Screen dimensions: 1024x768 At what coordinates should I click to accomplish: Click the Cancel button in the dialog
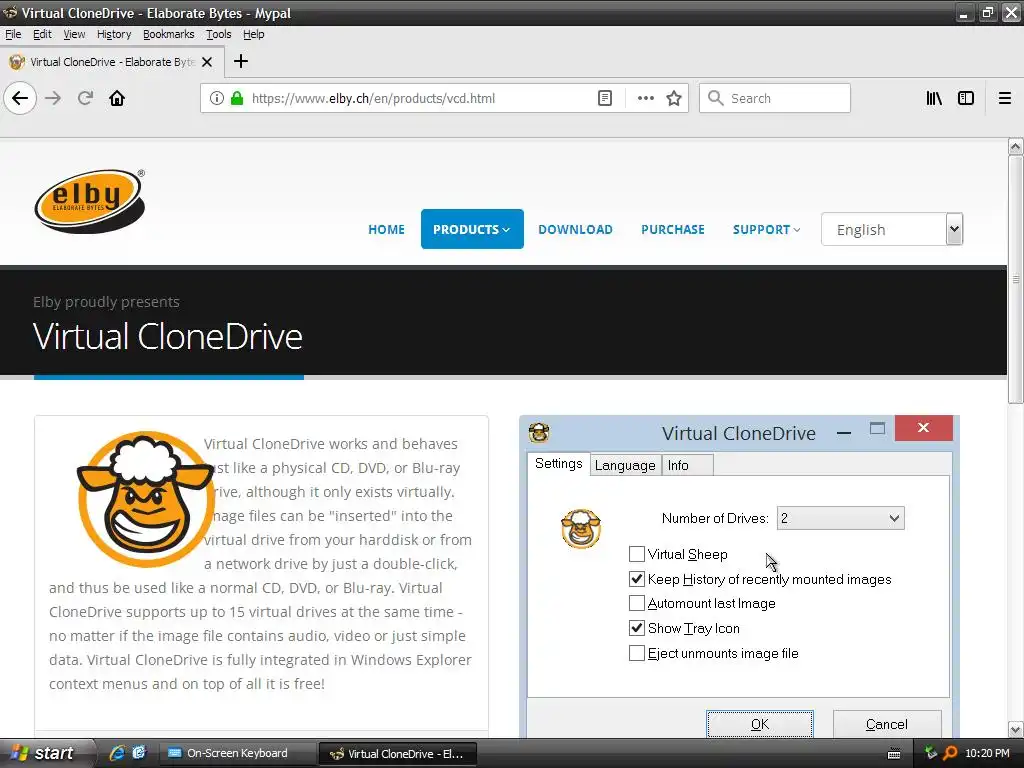(887, 724)
